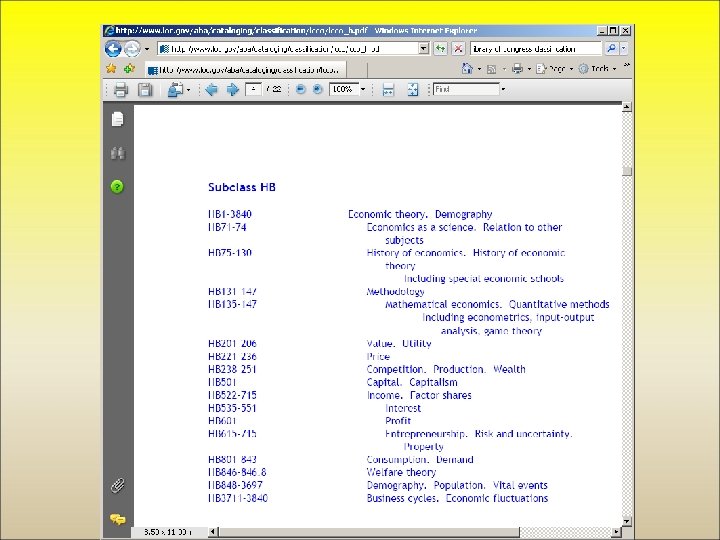The image size is (720, 540).
Task: Click the horizontal scrollbar right arrow
Action: pyautogui.click(x=616, y=532)
